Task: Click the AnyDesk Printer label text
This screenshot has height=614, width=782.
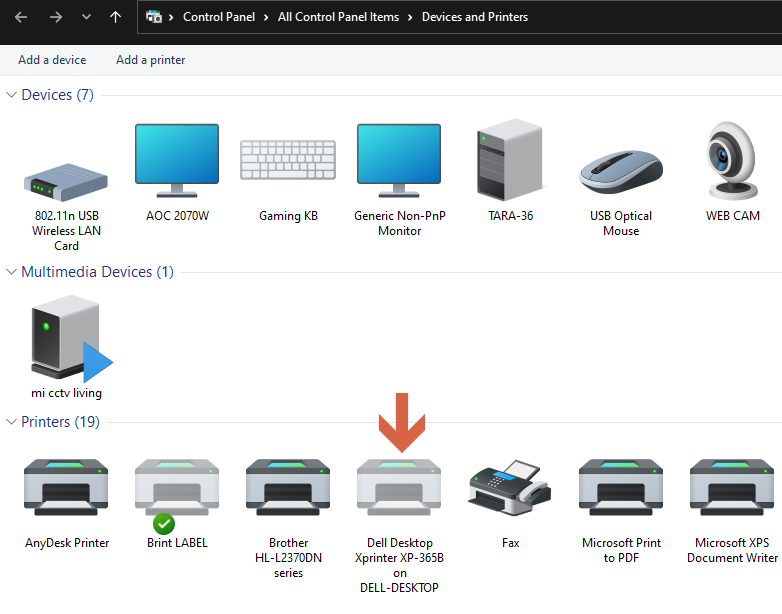Action: pos(67,543)
